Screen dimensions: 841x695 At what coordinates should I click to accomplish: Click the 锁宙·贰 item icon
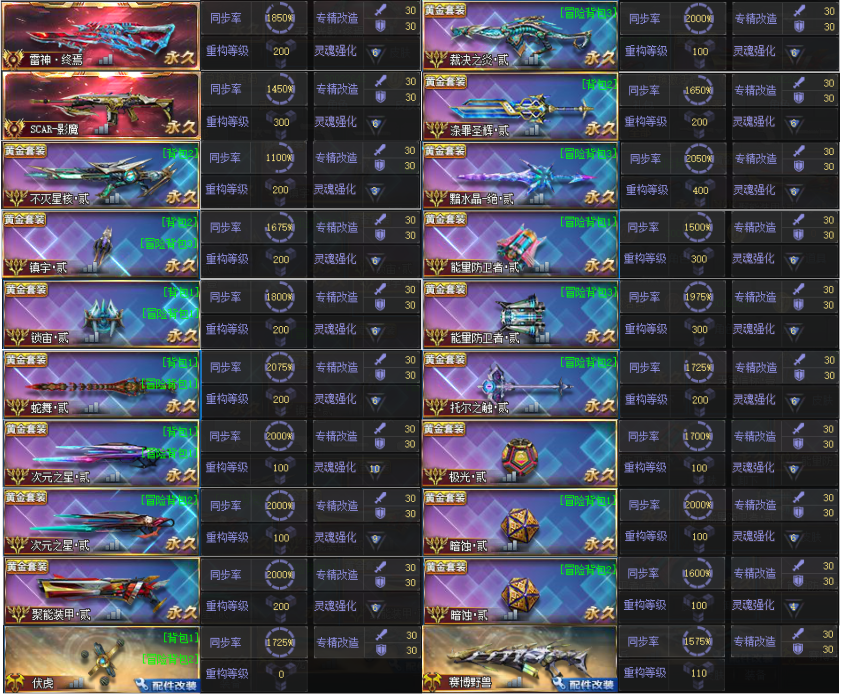click(x=101, y=314)
